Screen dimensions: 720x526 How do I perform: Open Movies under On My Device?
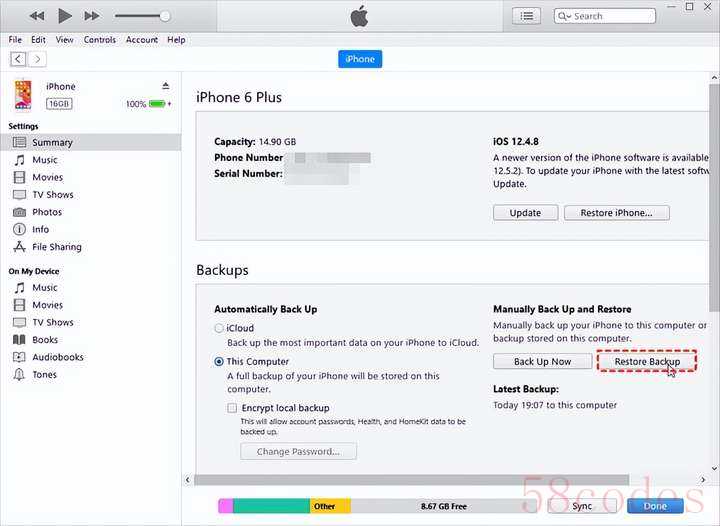[47, 305]
